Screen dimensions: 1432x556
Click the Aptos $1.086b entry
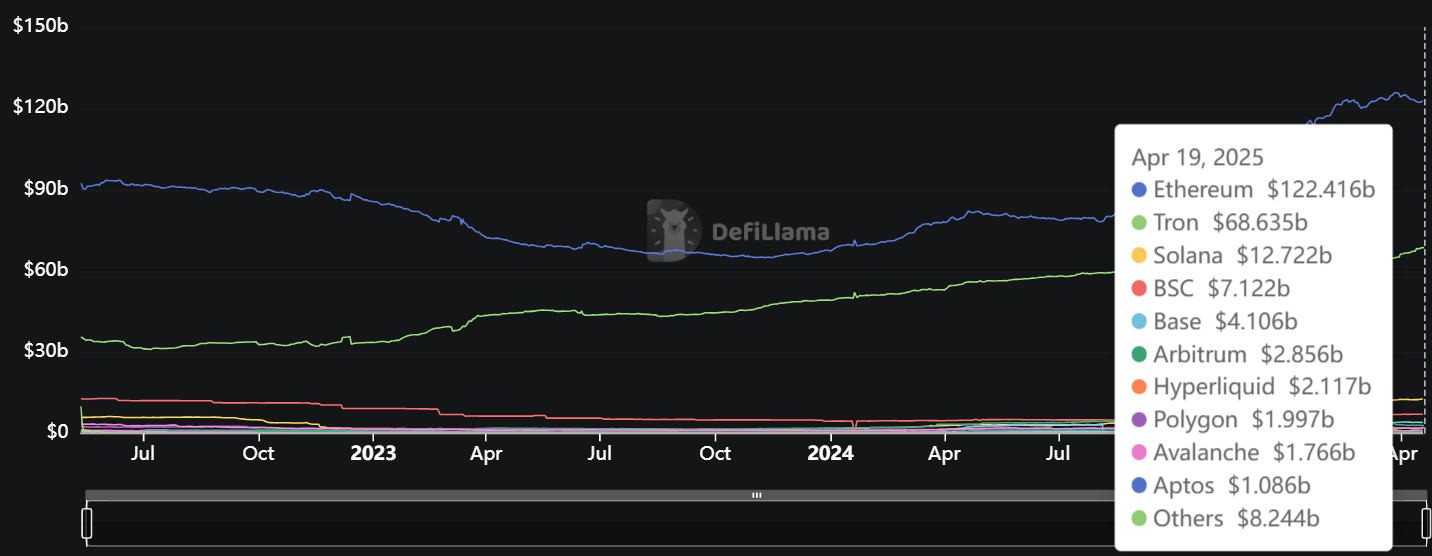pyautogui.click(x=1222, y=486)
